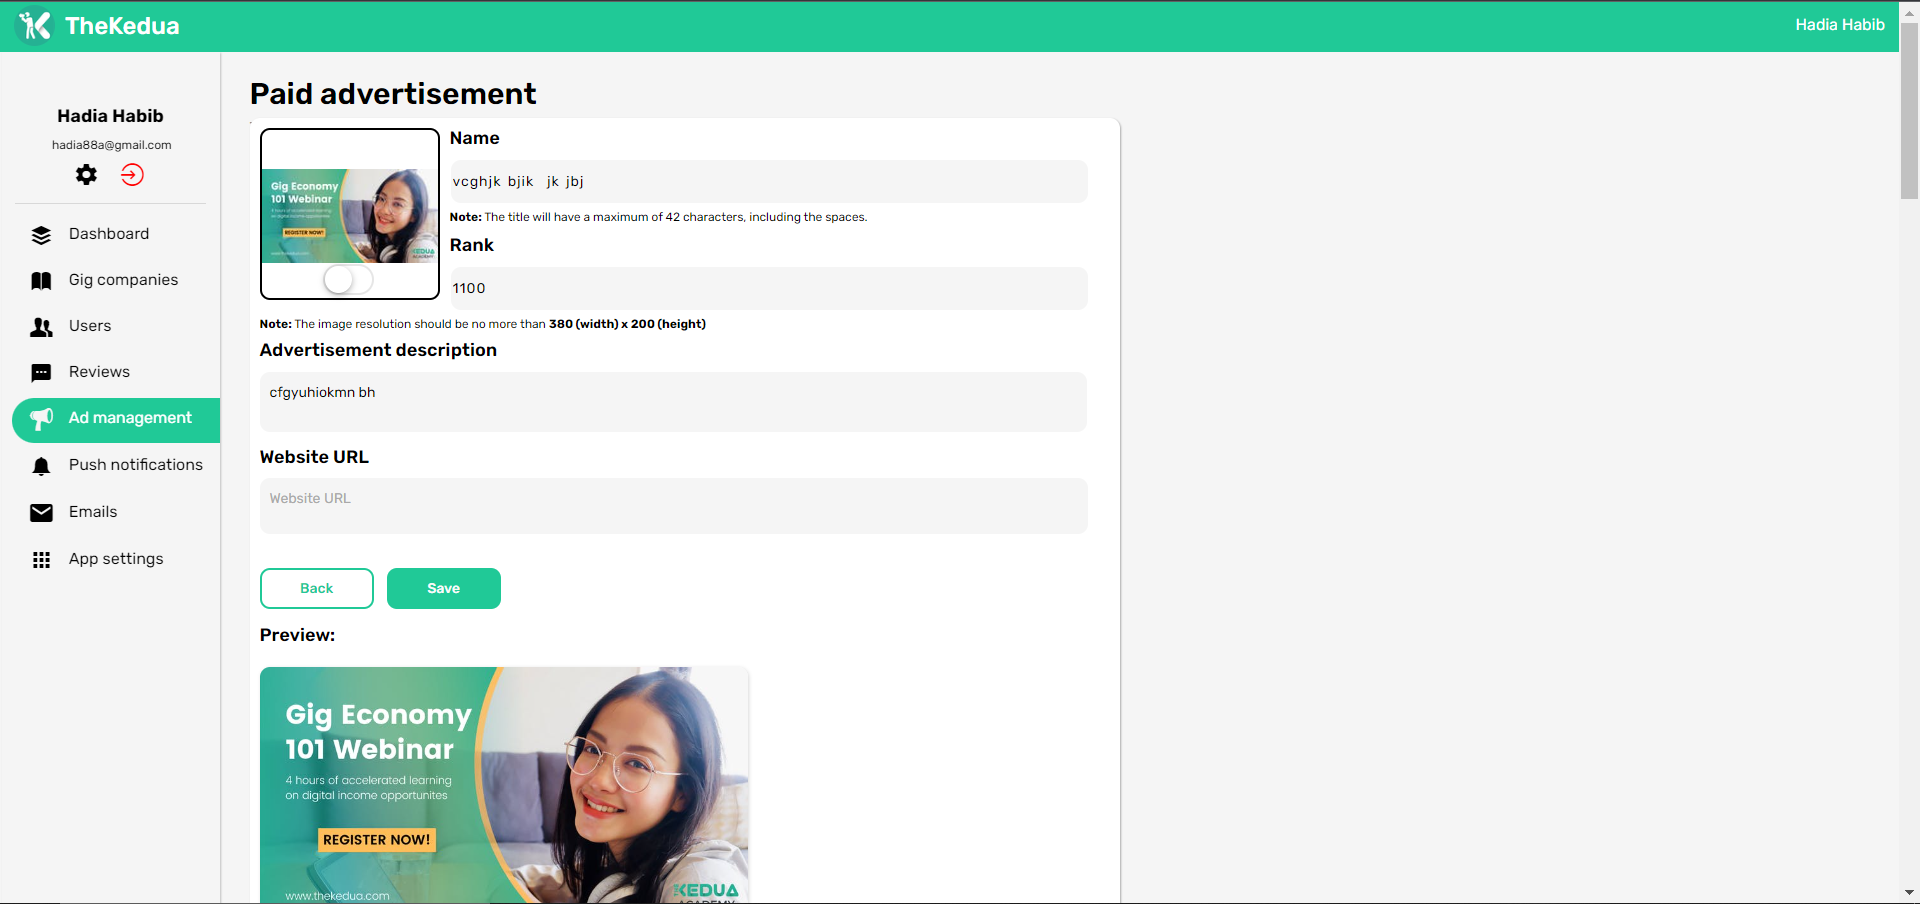Click the Gig companies book icon
Viewport: 1920px width, 904px height.
click(41, 281)
